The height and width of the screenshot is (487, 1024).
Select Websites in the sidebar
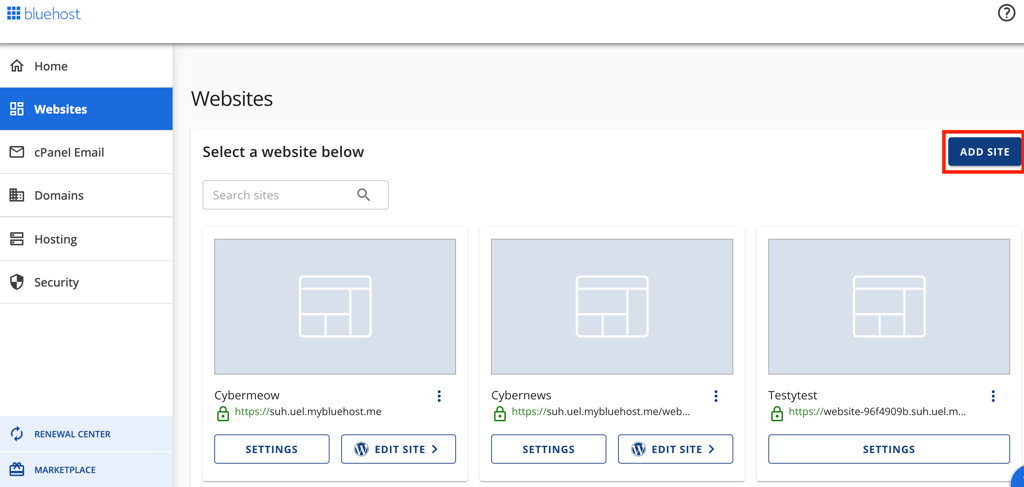[x=86, y=109]
